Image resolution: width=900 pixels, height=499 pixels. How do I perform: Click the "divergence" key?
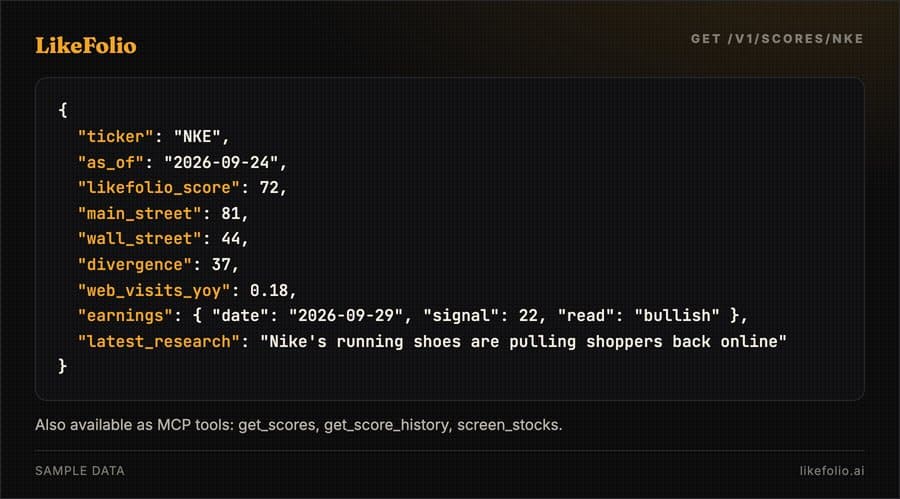(135, 265)
